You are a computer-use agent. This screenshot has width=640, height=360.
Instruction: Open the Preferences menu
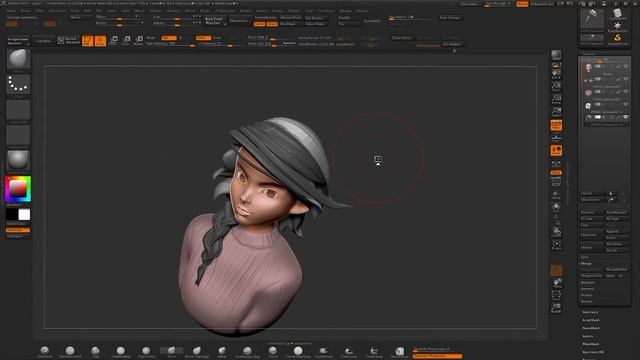click(225, 11)
